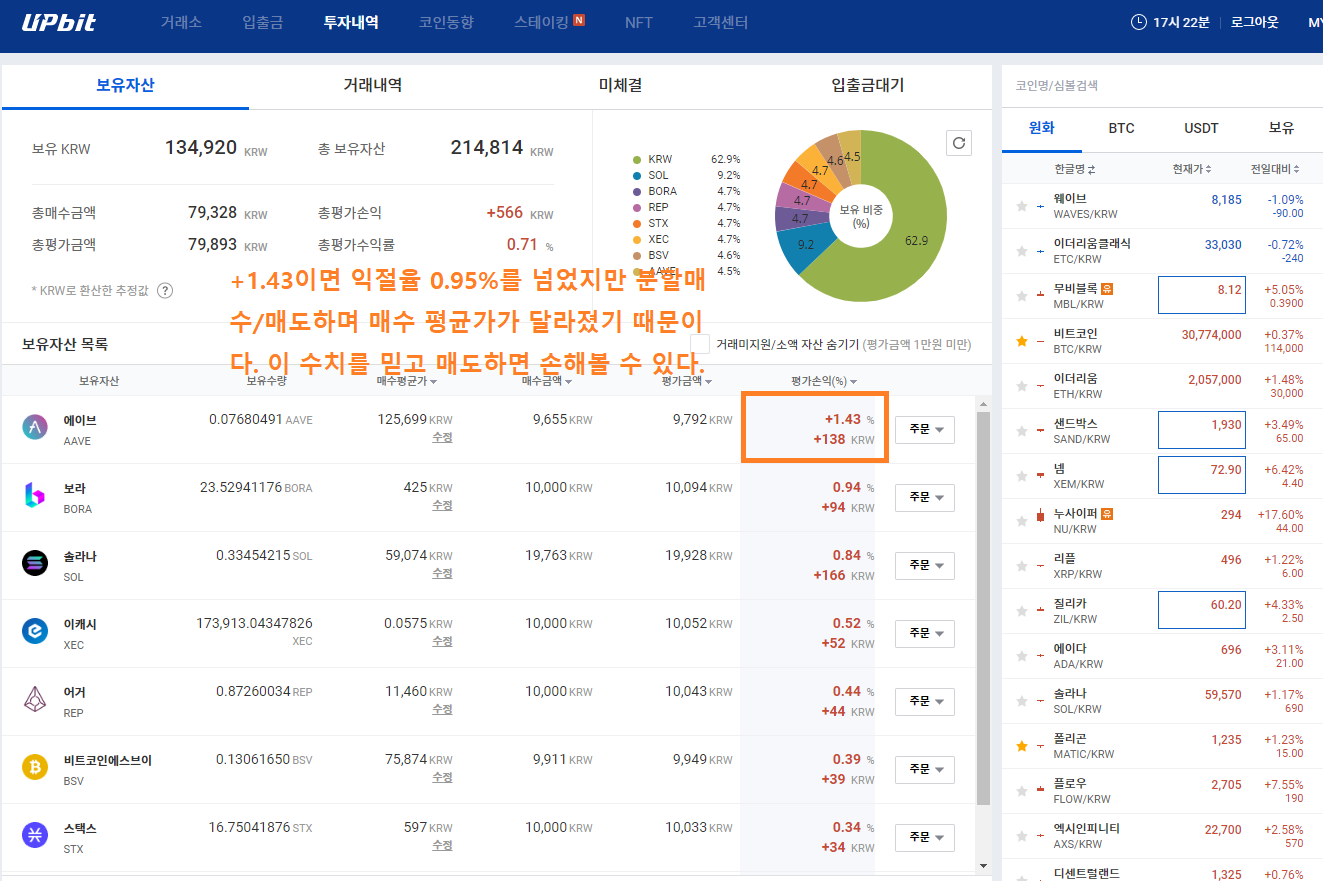Click the Augur REP coin icon
Viewport: 1323px width, 881px height.
(35, 699)
